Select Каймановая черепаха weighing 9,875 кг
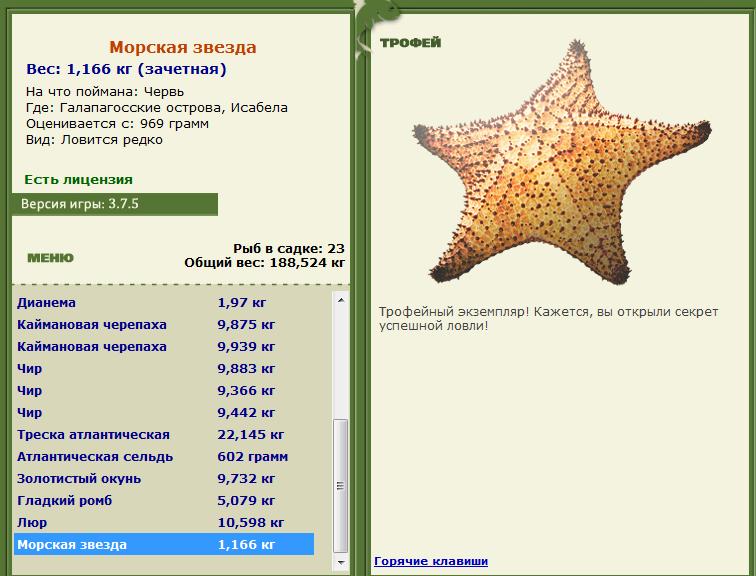The width and height of the screenshot is (756, 576). tap(164, 325)
